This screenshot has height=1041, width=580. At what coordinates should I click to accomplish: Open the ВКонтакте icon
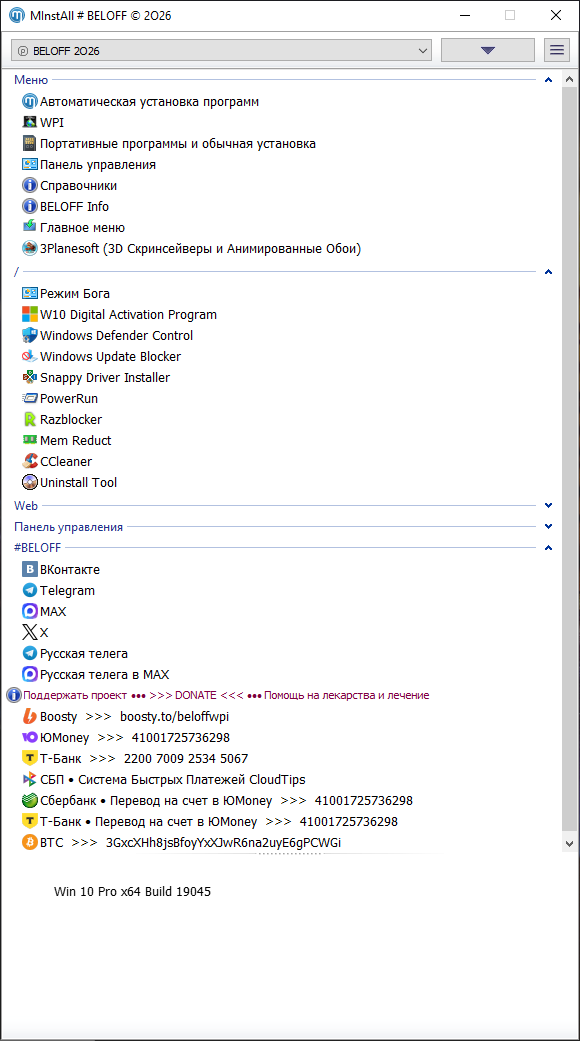pos(30,569)
